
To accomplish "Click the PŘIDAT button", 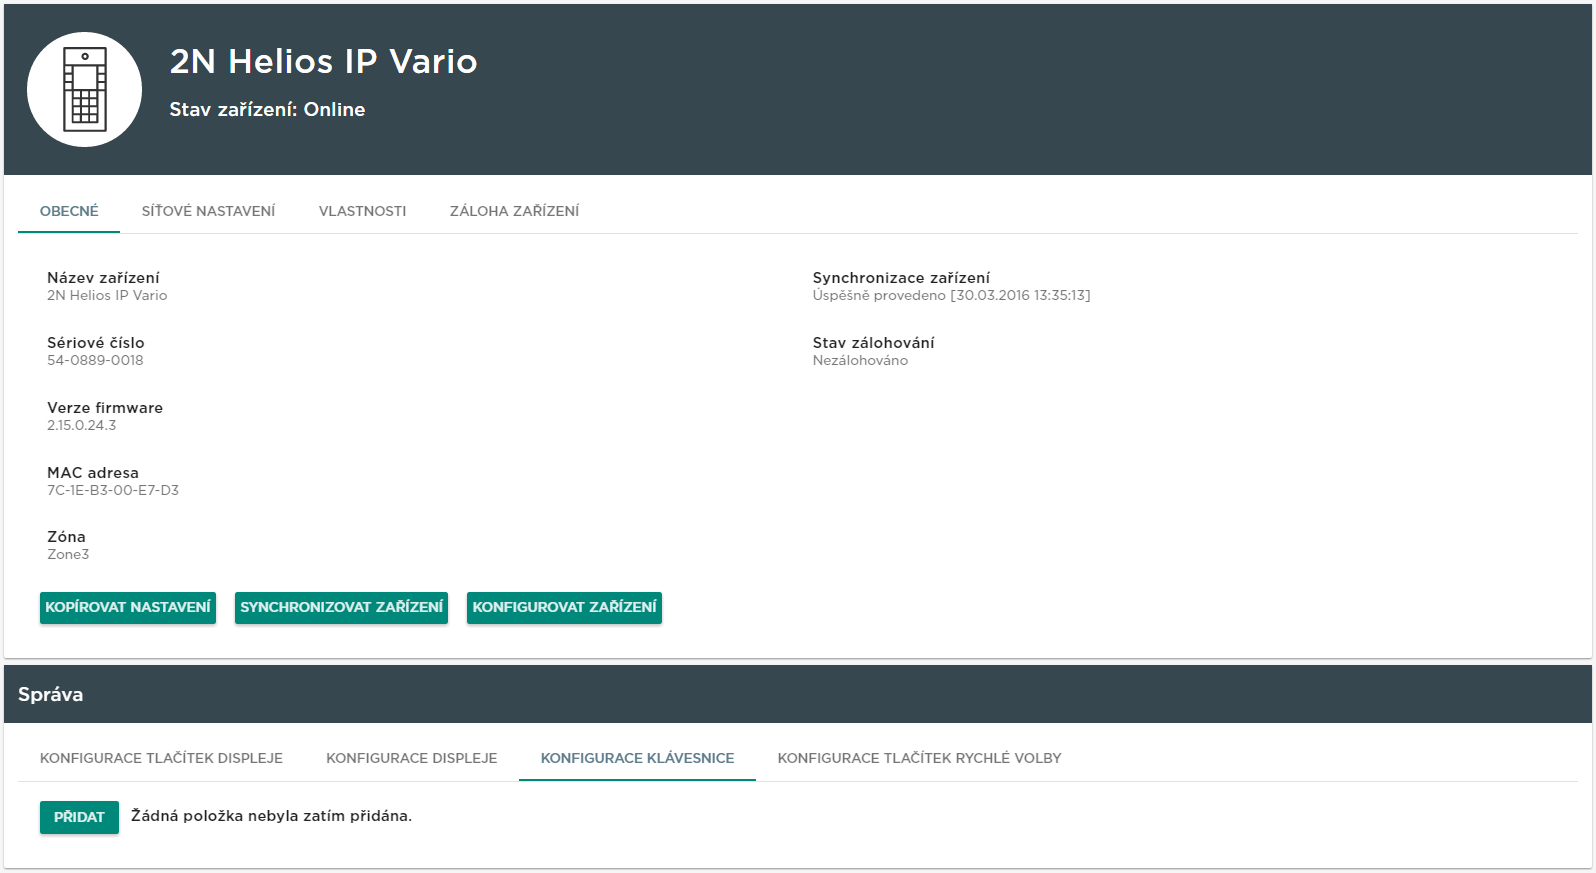I will point(79,817).
